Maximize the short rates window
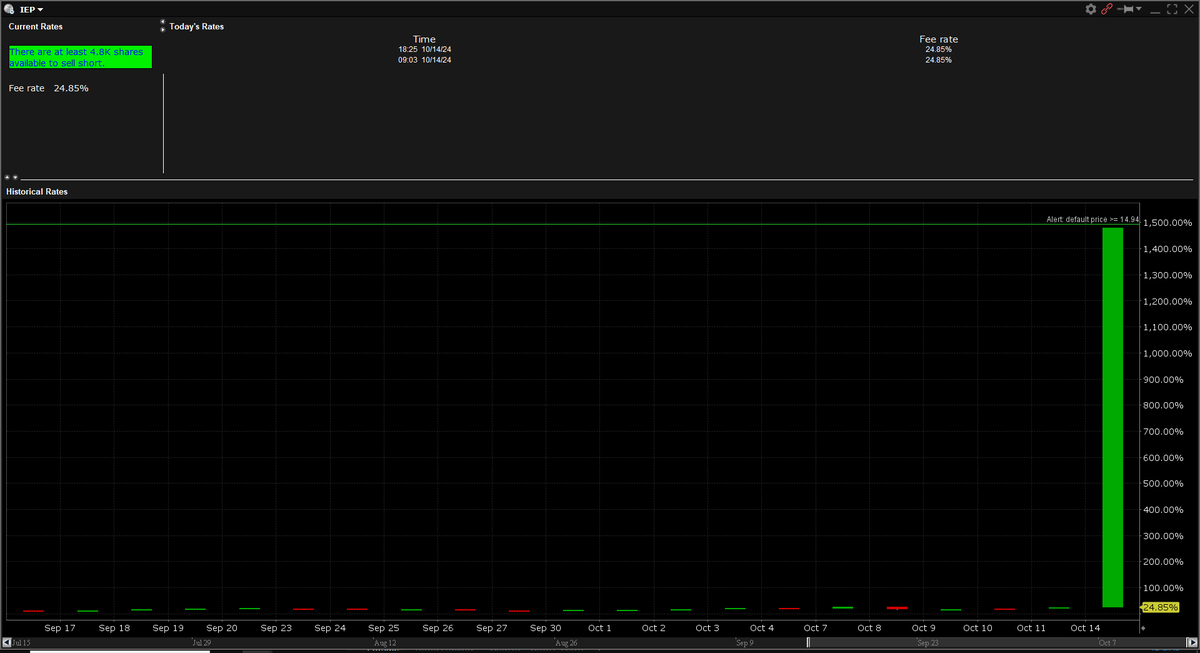The height and width of the screenshot is (653, 1200). (x=1172, y=9)
